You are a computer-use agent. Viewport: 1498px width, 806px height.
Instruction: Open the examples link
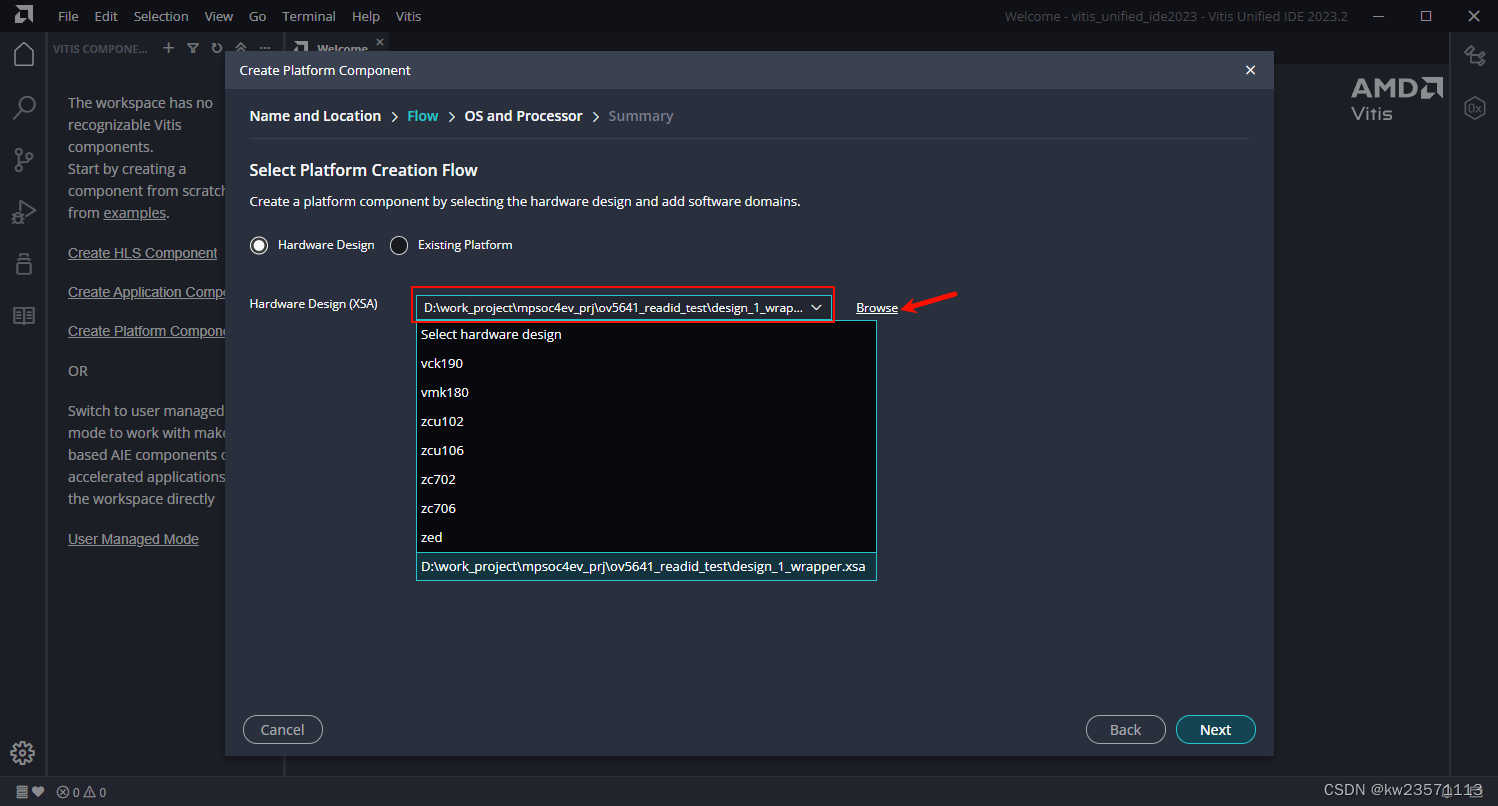[134, 213]
